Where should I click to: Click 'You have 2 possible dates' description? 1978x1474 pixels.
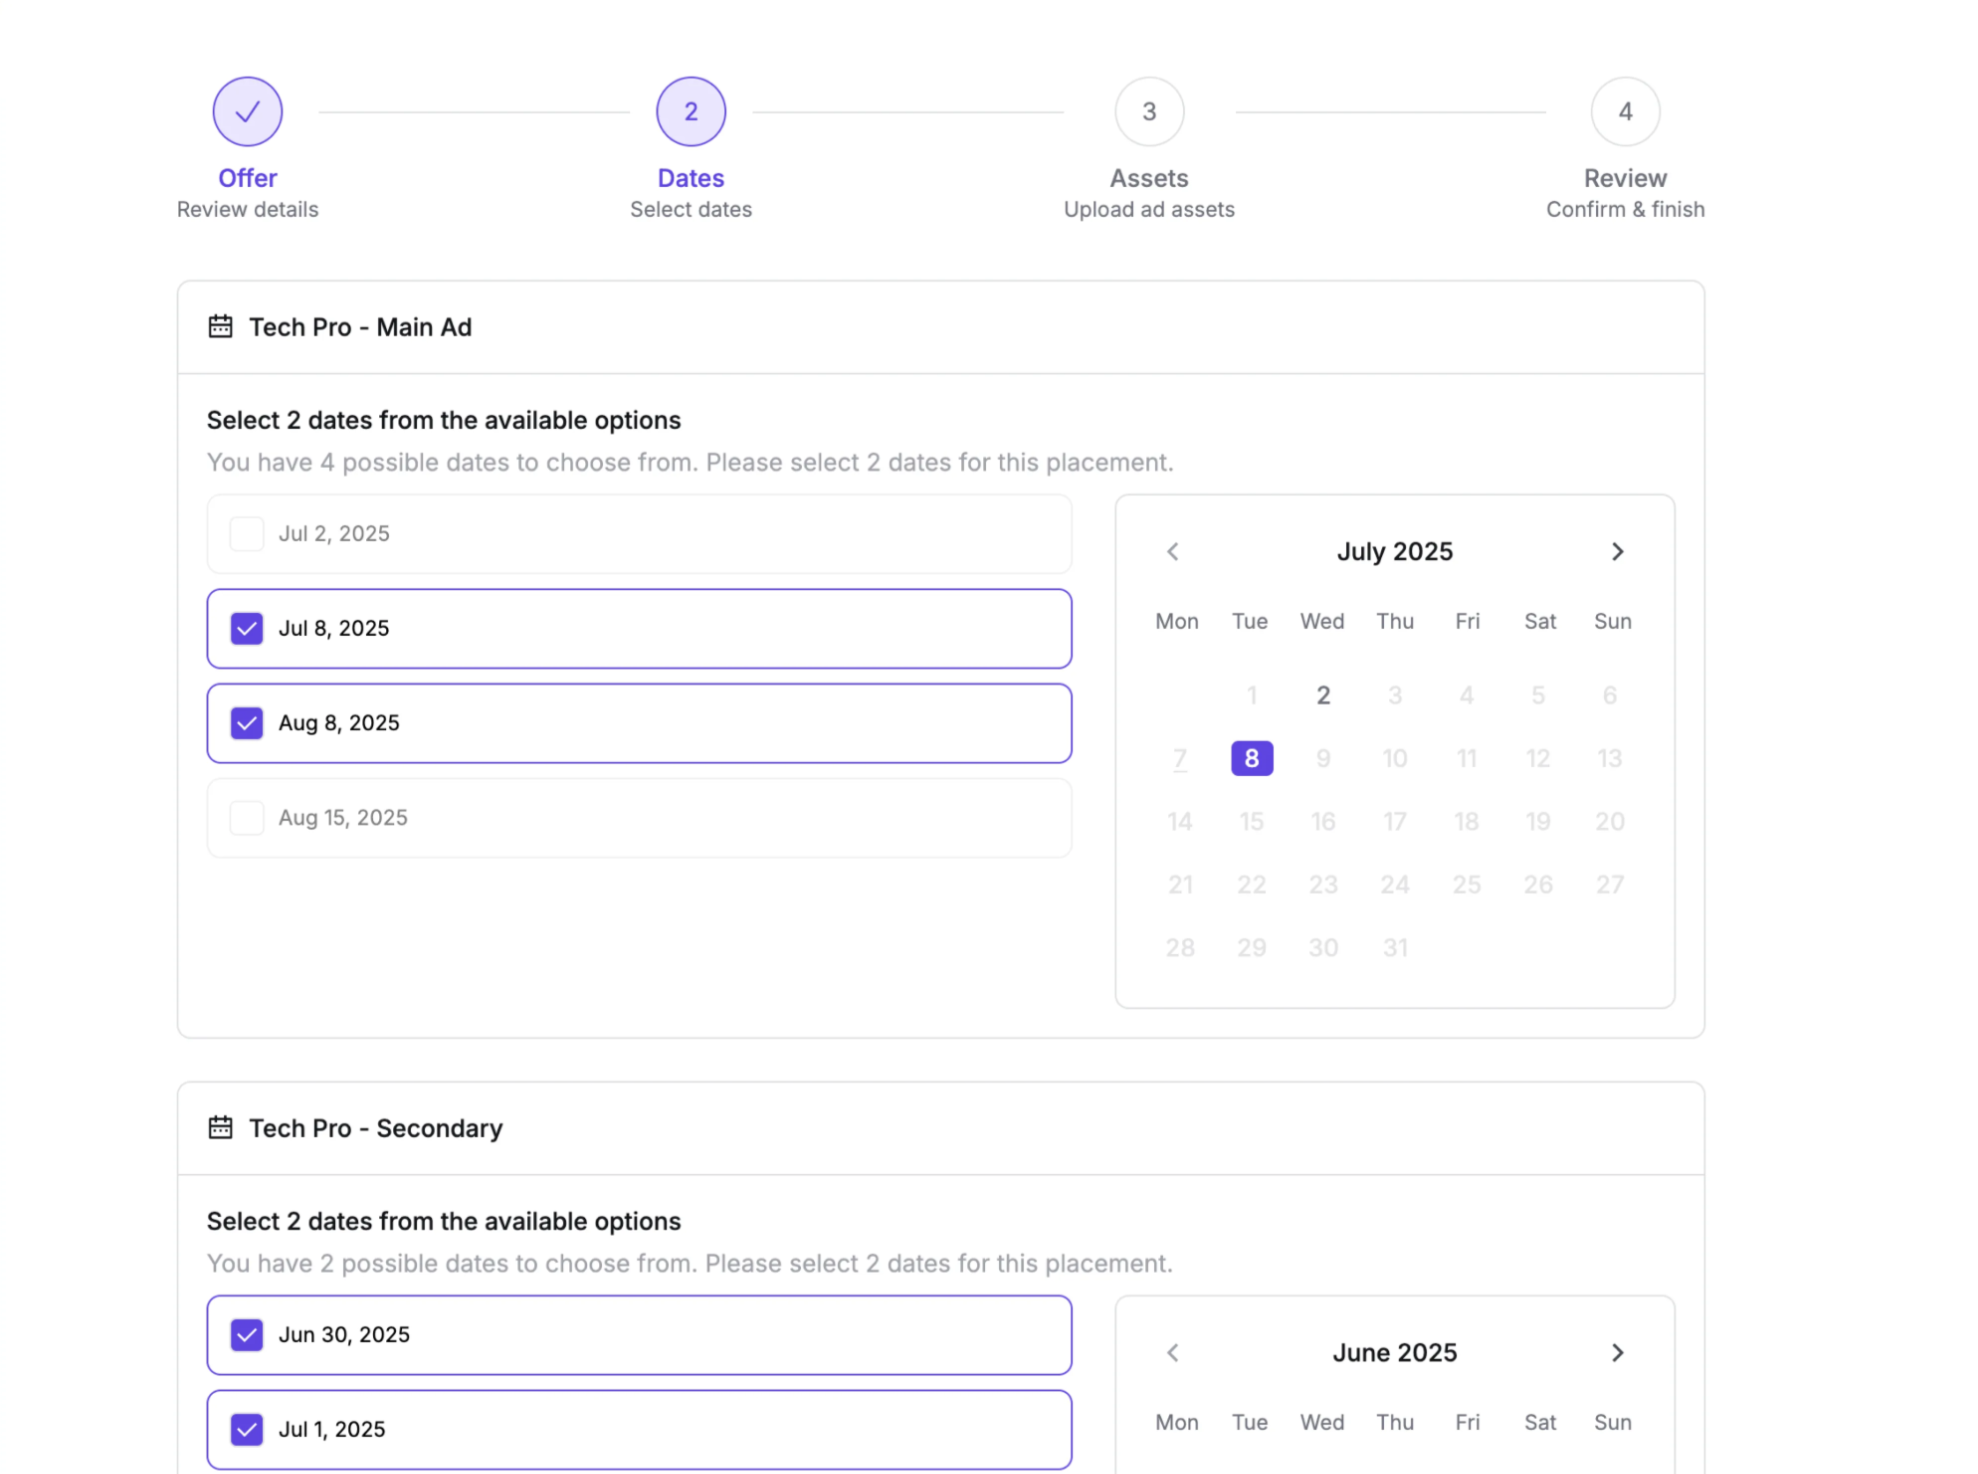[690, 1263]
